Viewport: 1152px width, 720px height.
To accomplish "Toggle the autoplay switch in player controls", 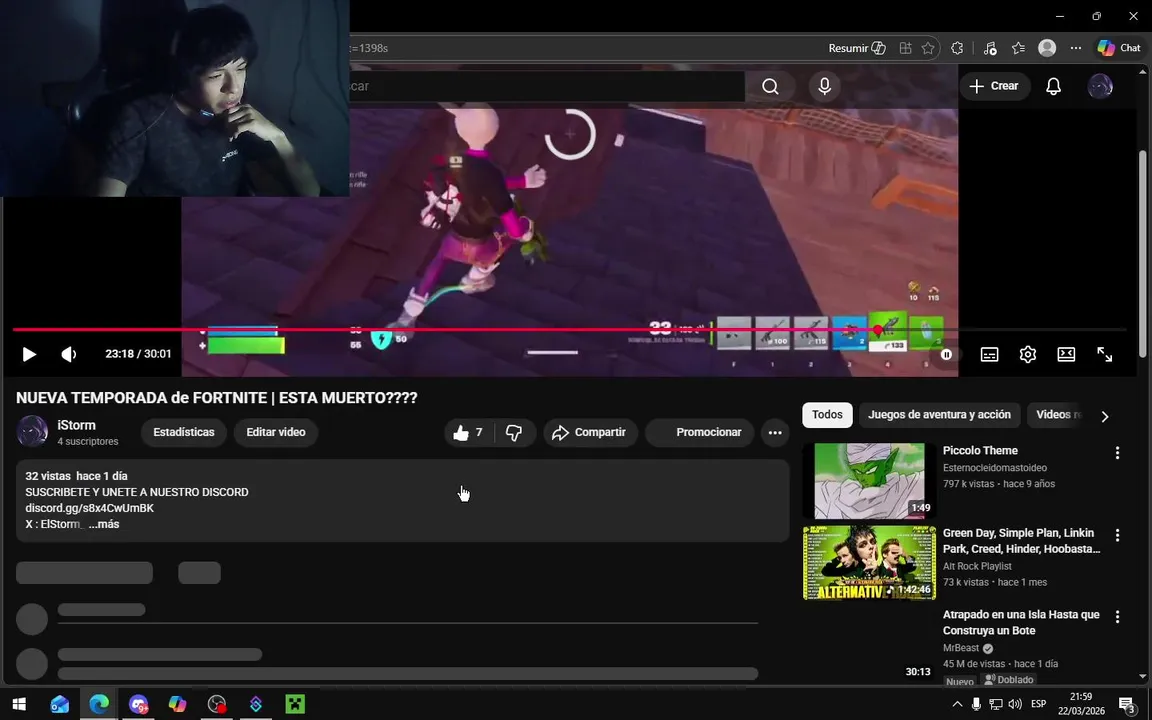I will (x=946, y=354).
